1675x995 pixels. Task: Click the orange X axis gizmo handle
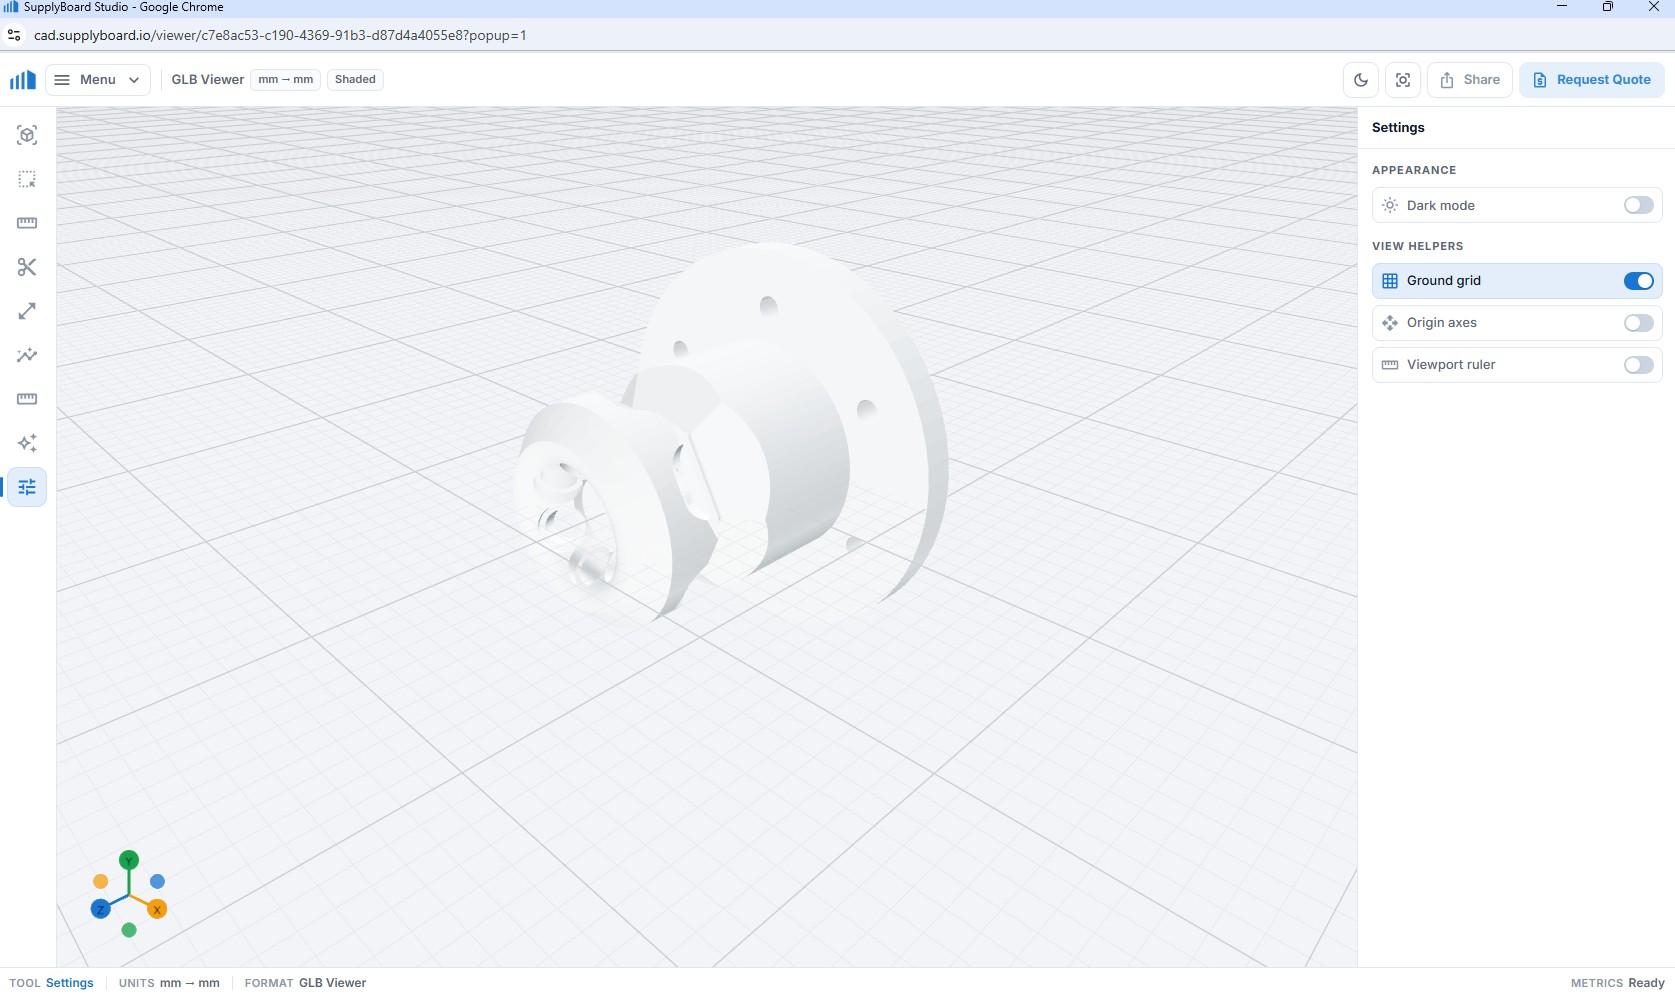coord(157,909)
